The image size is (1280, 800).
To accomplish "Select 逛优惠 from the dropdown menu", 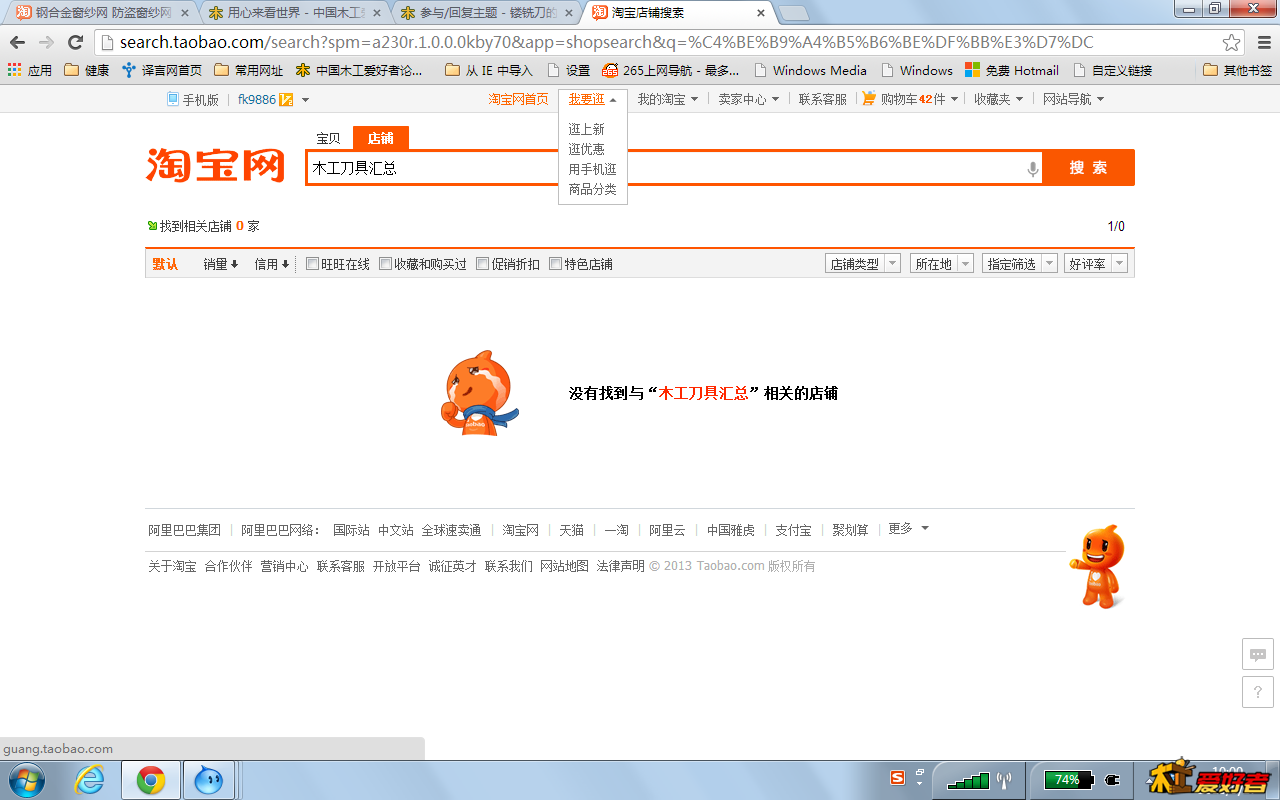I will click(x=587, y=149).
